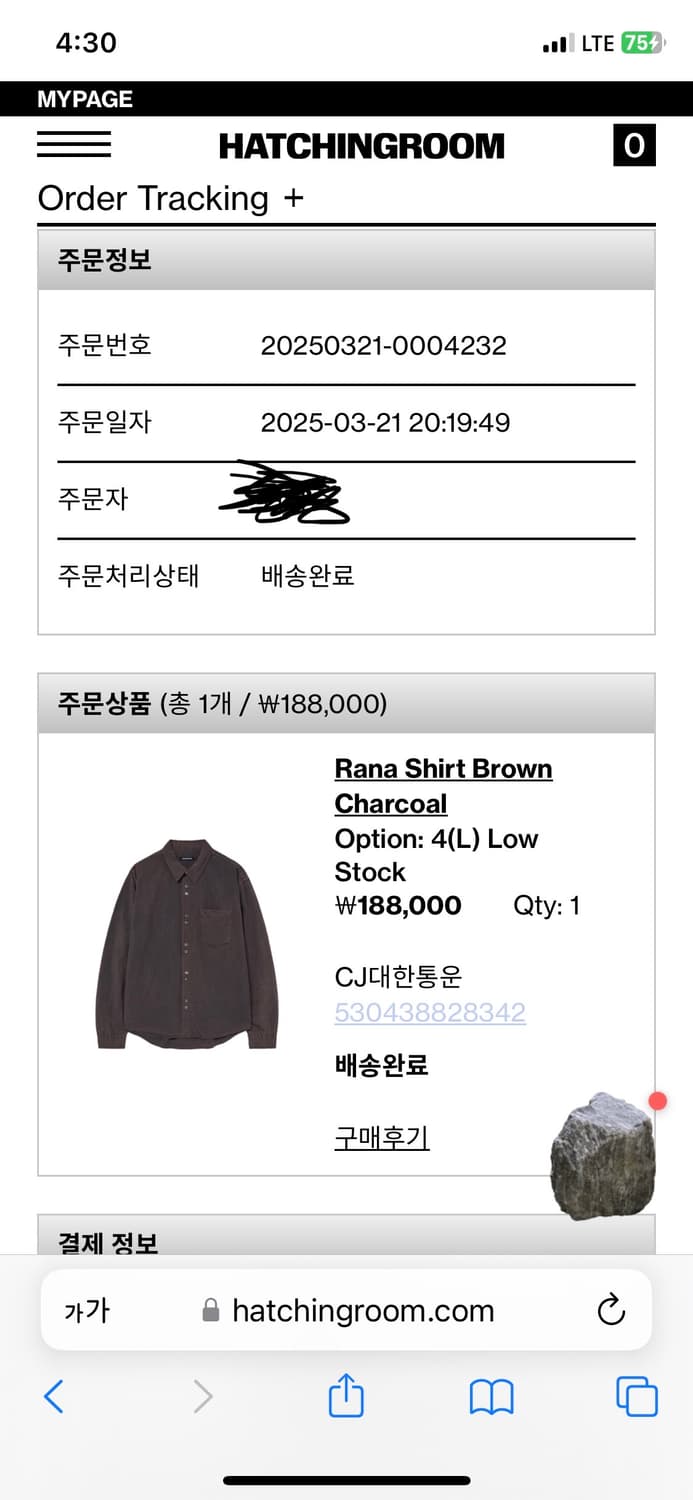Image resolution: width=693 pixels, height=1500 pixels.
Task: Open the Safari share sheet
Action: tap(346, 1396)
